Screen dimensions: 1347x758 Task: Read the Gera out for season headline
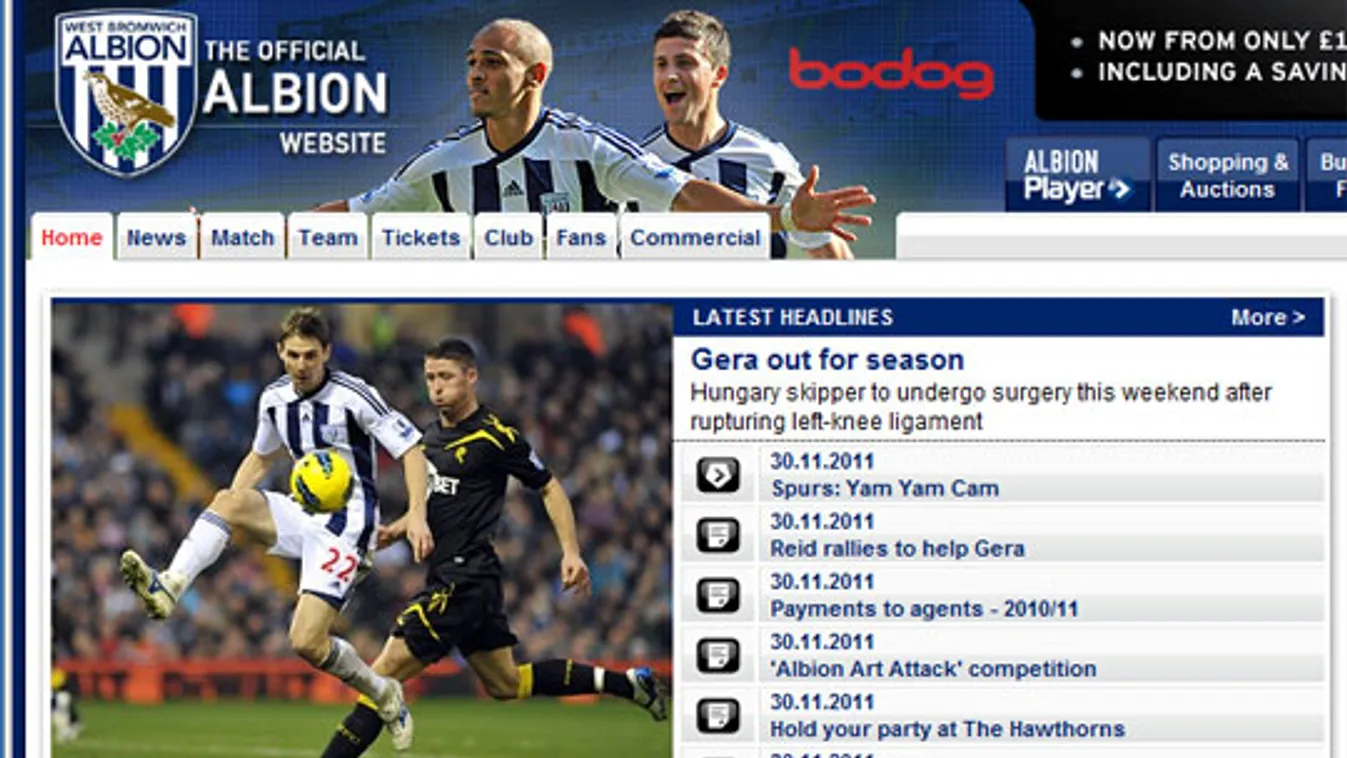[x=827, y=359]
